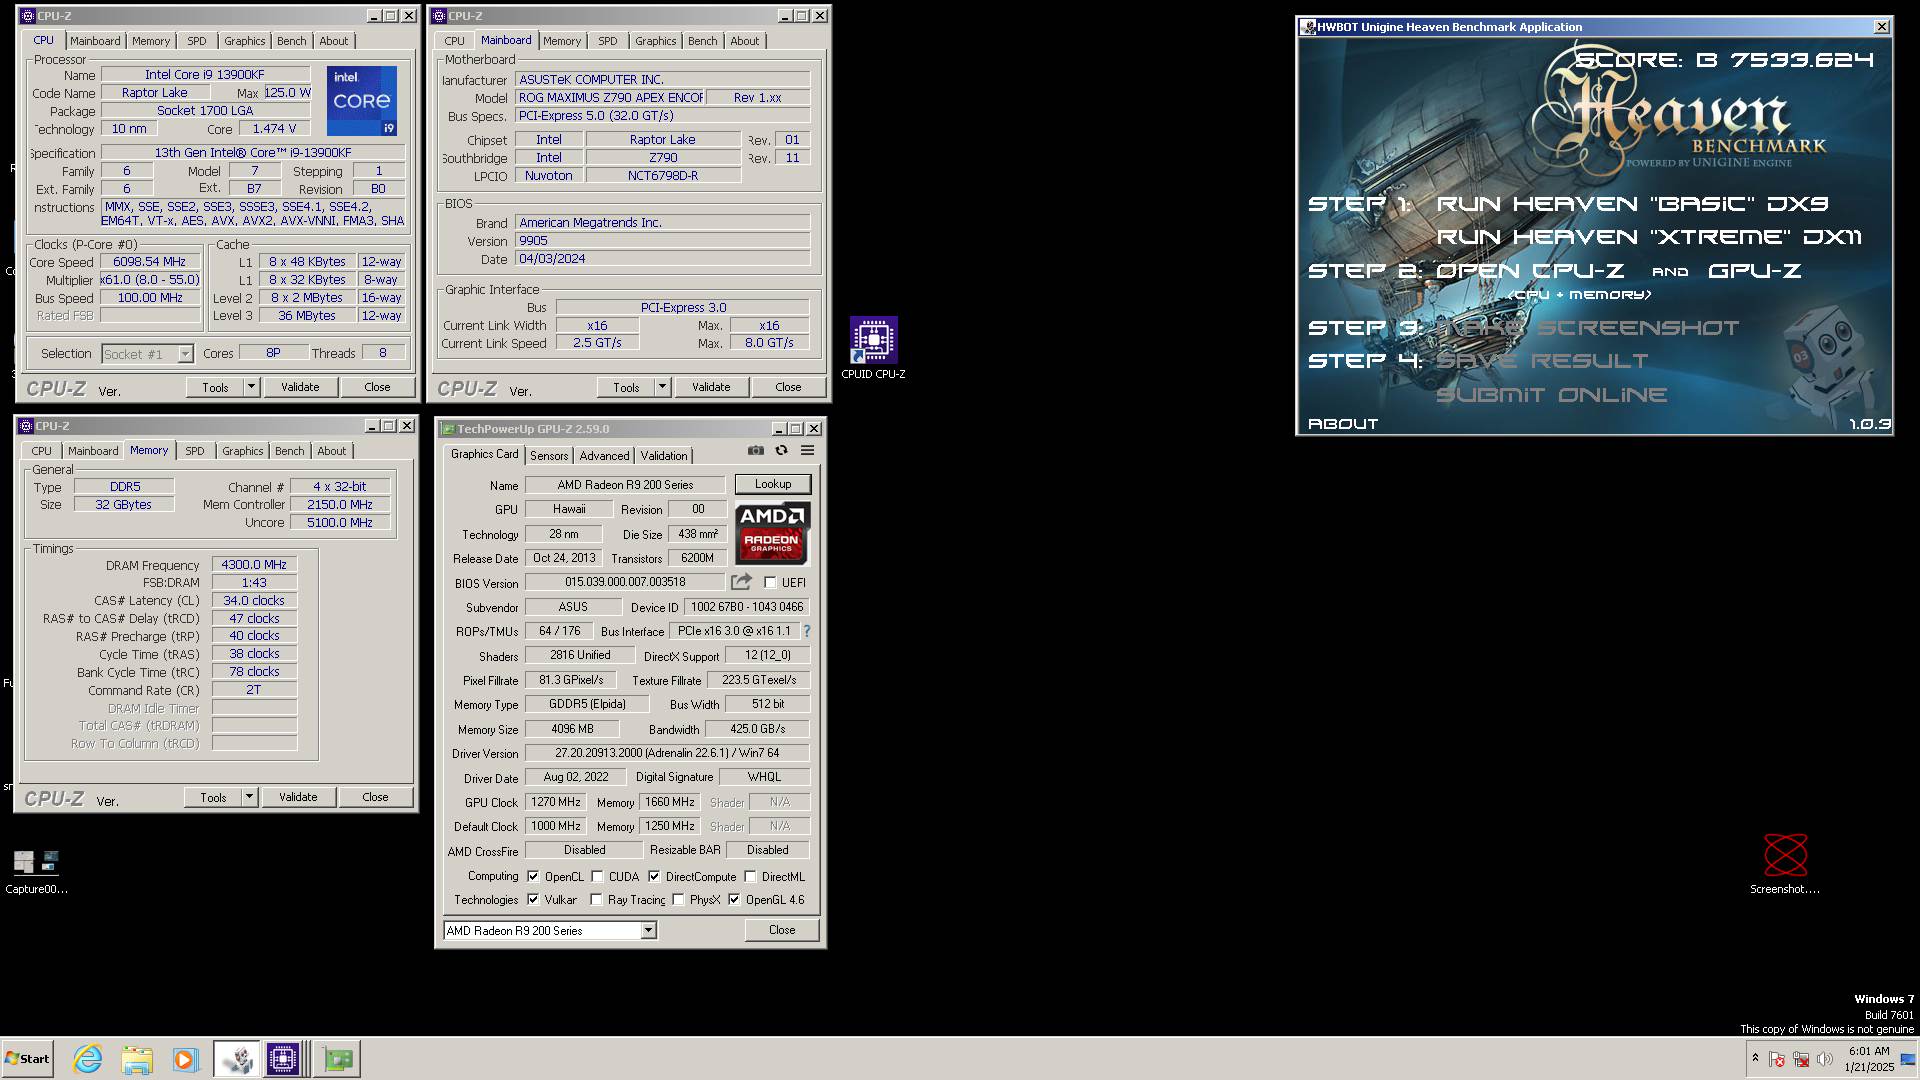
Task: Expand Tools arrow in CPU-Z Mainboard window
Action: [x=662, y=387]
